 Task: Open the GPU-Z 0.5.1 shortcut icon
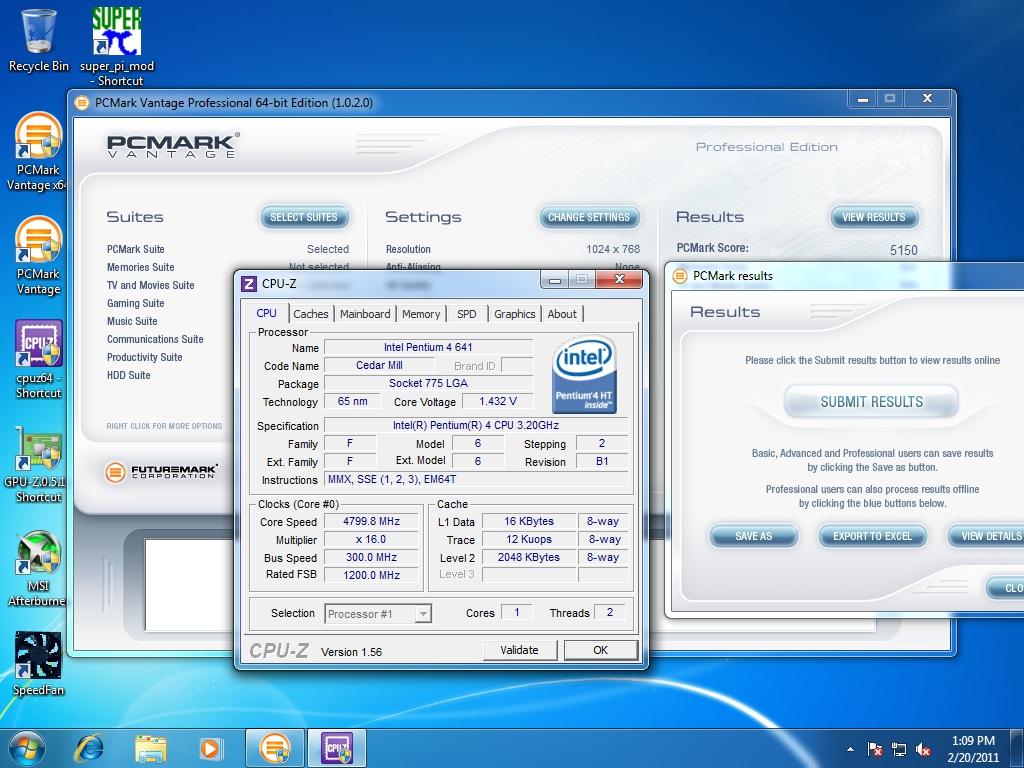click(x=38, y=464)
